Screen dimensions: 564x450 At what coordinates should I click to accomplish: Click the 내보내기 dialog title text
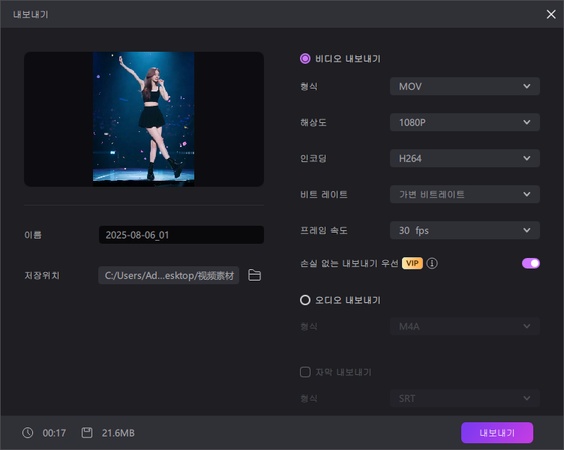(x=31, y=14)
